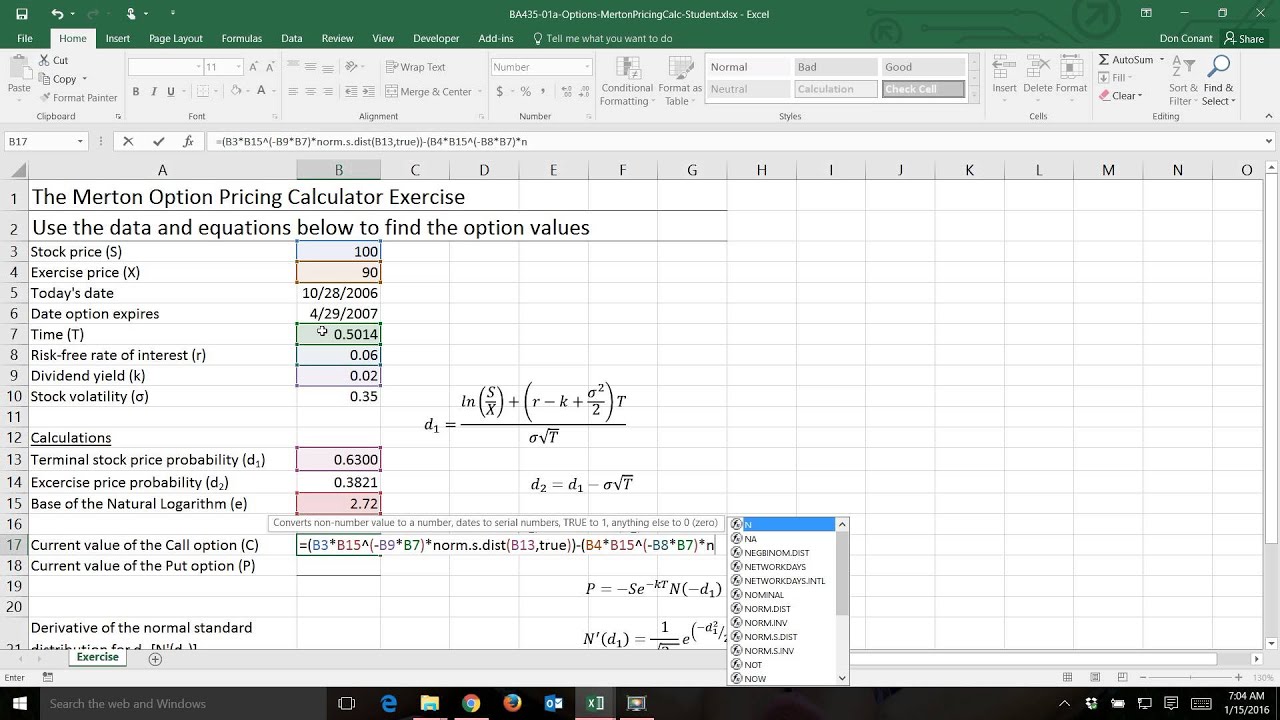1280x720 pixels.
Task: Cancel formula entry with X button
Action: [x=128, y=142]
